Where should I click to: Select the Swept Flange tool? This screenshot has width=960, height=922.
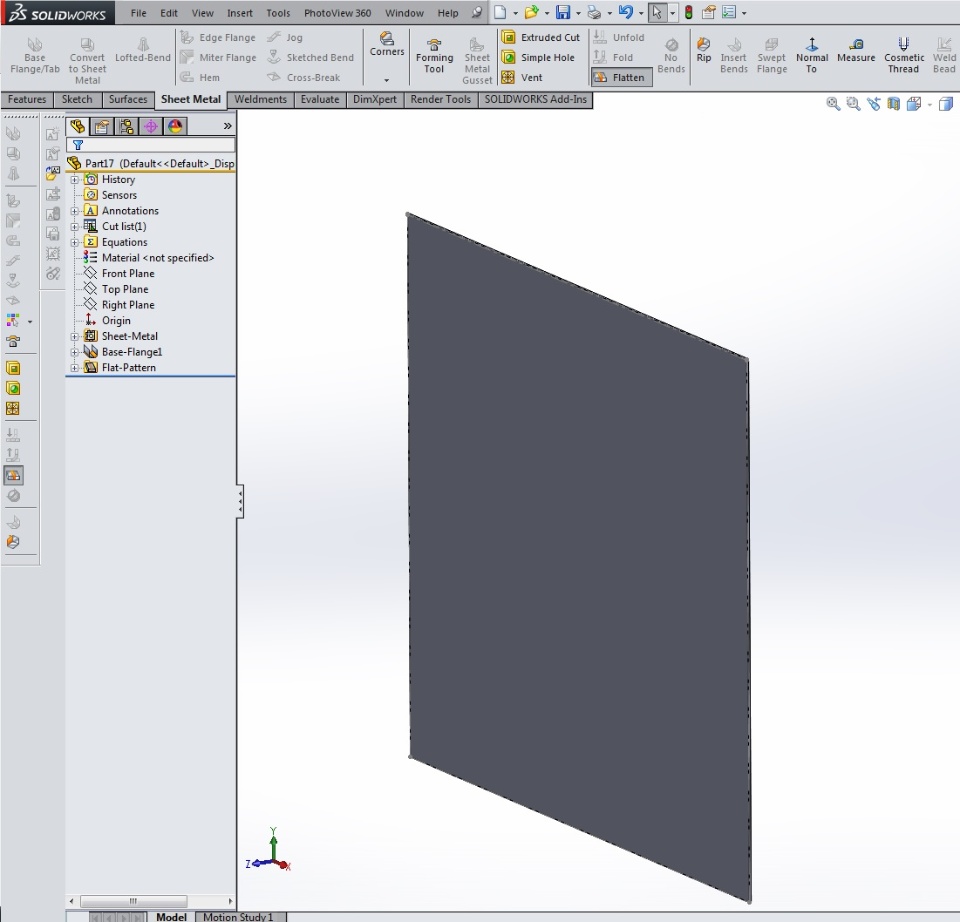click(771, 55)
